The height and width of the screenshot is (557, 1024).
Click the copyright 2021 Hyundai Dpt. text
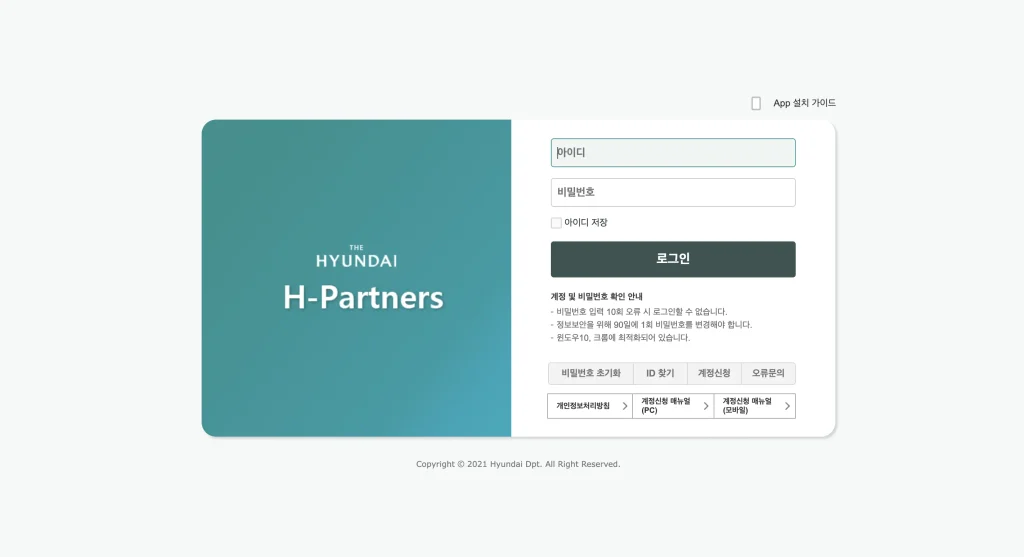click(518, 464)
